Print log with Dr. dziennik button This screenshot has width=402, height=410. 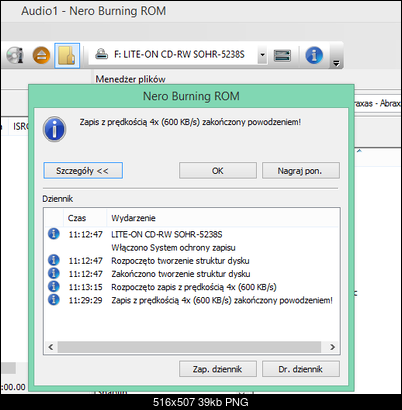tap(301, 369)
